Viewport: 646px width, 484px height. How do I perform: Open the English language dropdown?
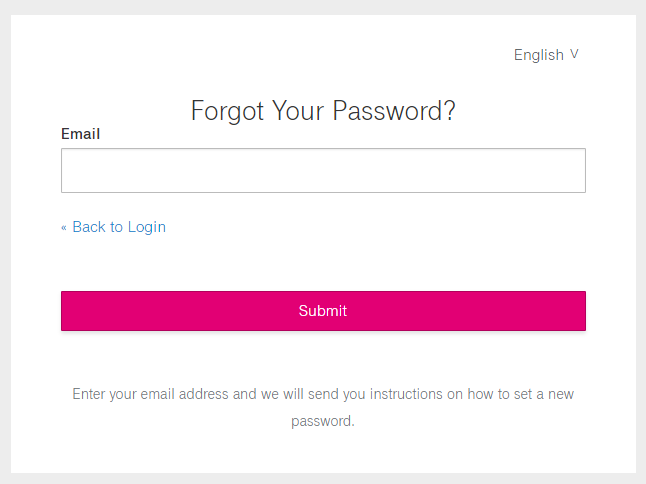click(546, 55)
